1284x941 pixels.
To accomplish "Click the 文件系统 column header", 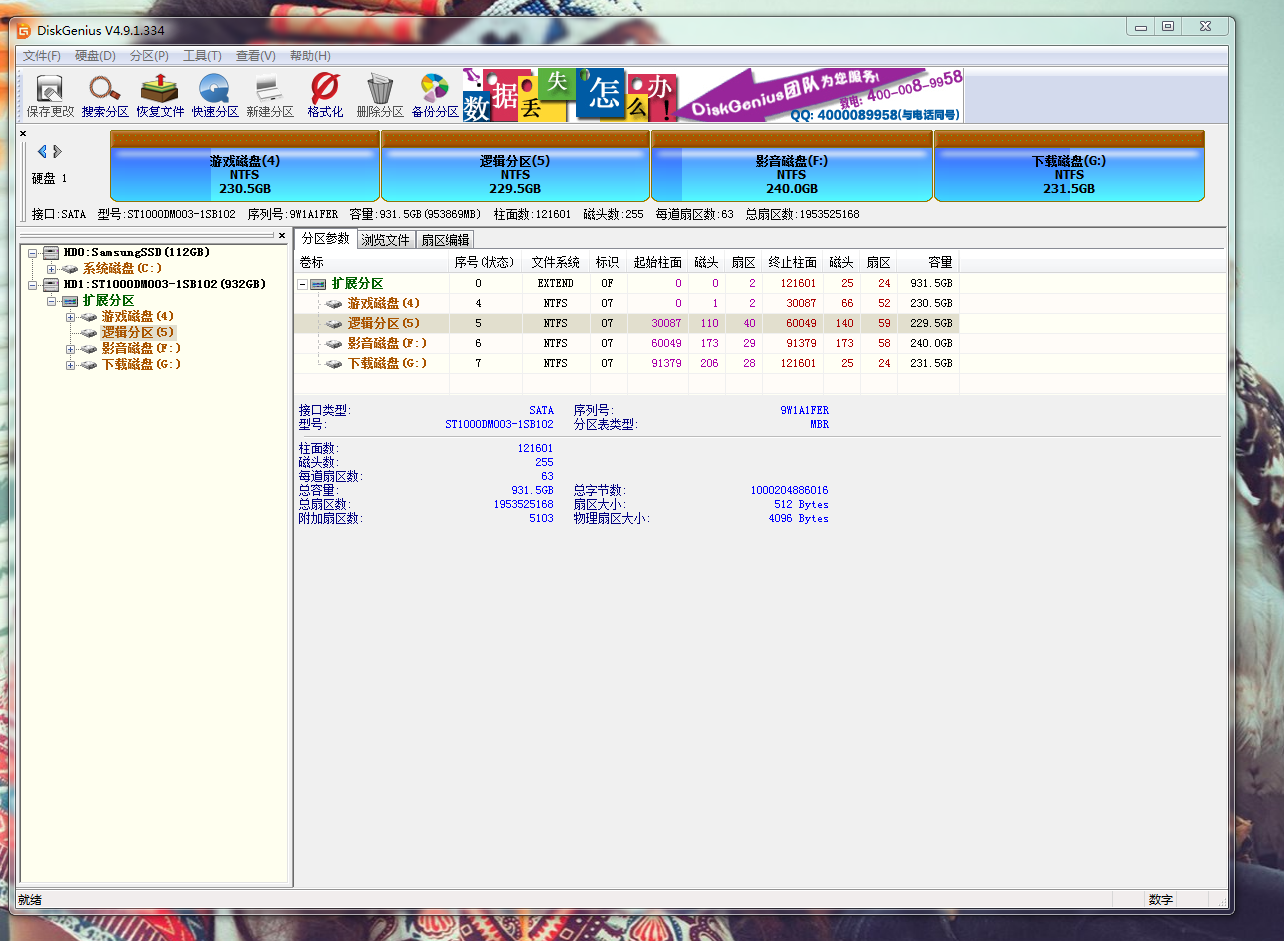I will (556, 262).
